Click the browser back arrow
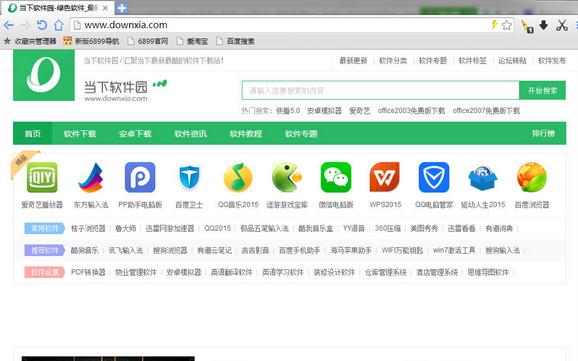The width and height of the screenshot is (578, 361). point(8,25)
